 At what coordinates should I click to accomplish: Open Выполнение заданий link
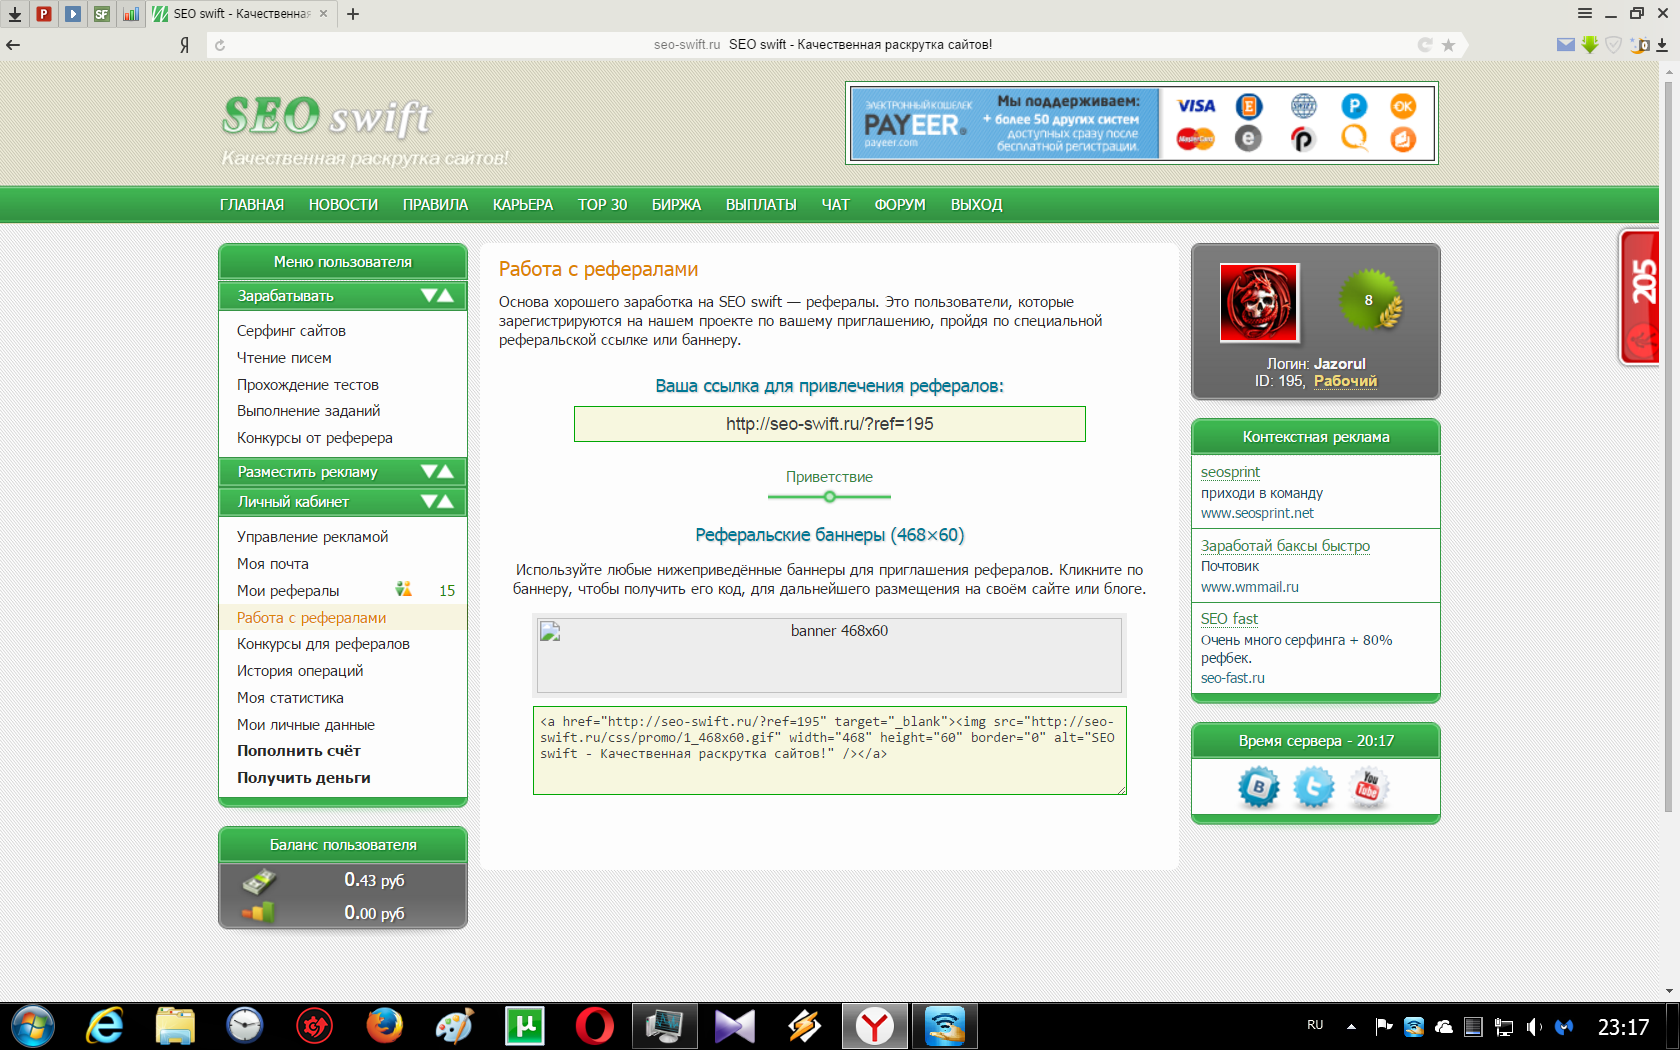(308, 411)
